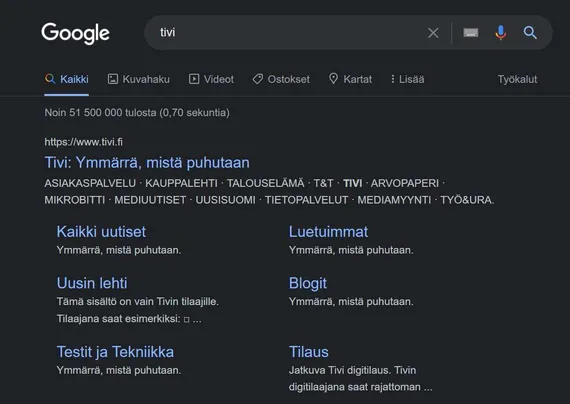Open the on-screen keyboard icon
The image size is (570, 404).
pyautogui.click(x=471, y=33)
